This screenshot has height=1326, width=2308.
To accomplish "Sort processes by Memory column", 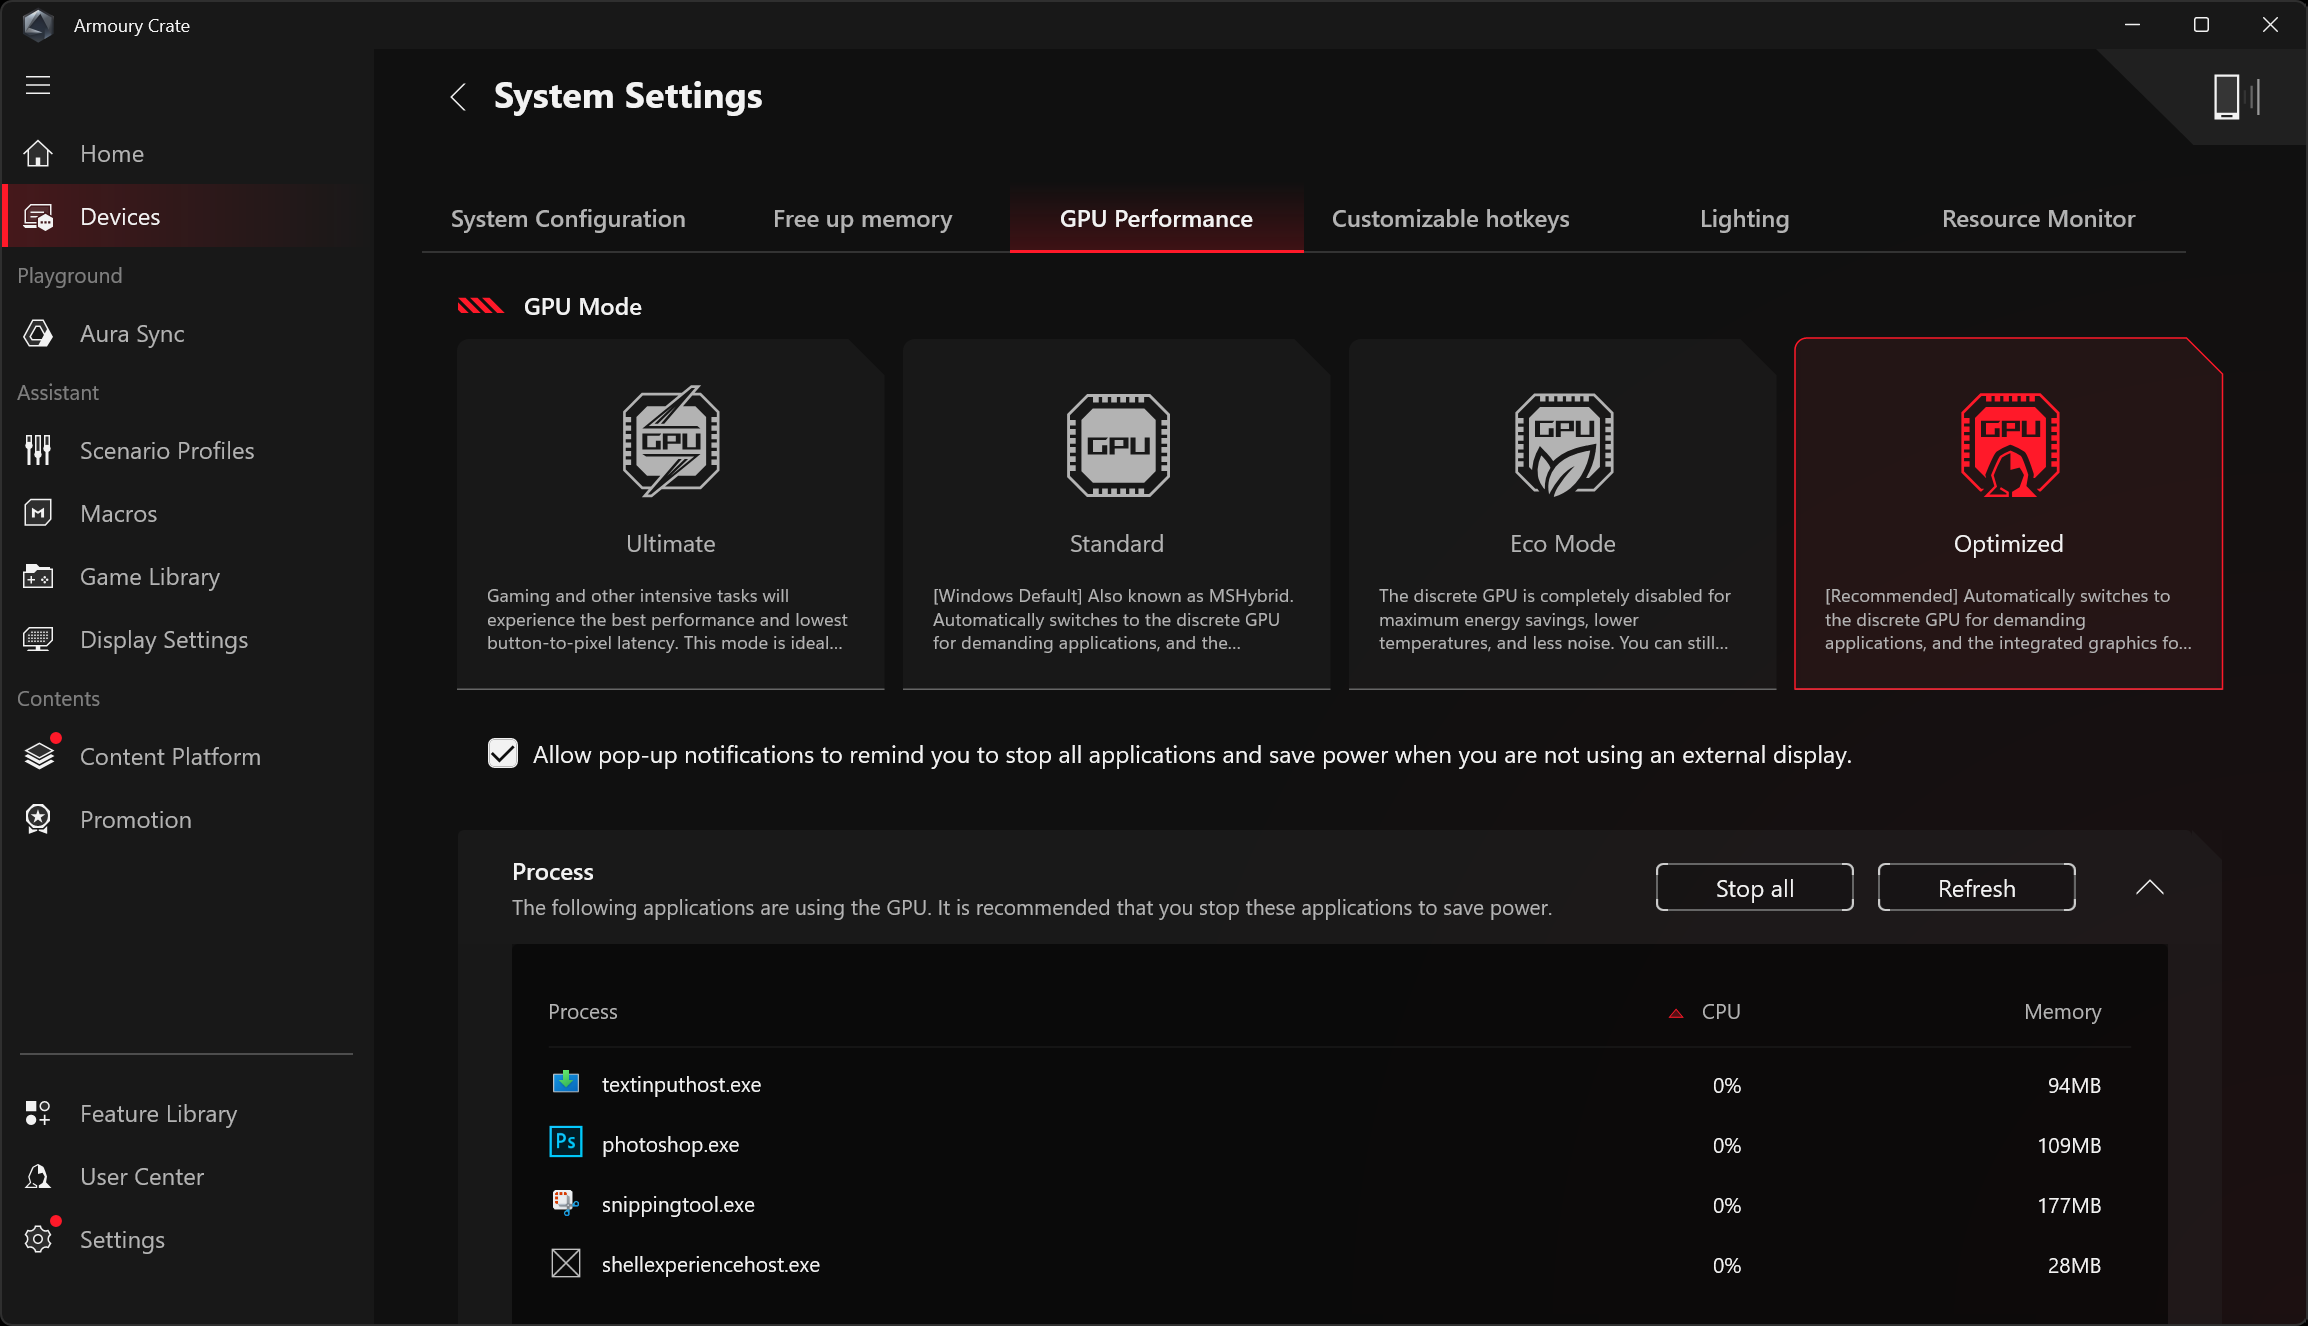I will tap(2062, 1012).
